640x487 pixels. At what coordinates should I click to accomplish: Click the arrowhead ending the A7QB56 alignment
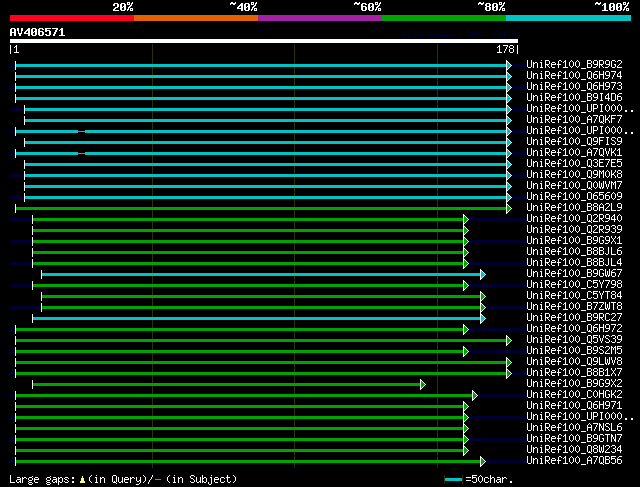pos(483,462)
